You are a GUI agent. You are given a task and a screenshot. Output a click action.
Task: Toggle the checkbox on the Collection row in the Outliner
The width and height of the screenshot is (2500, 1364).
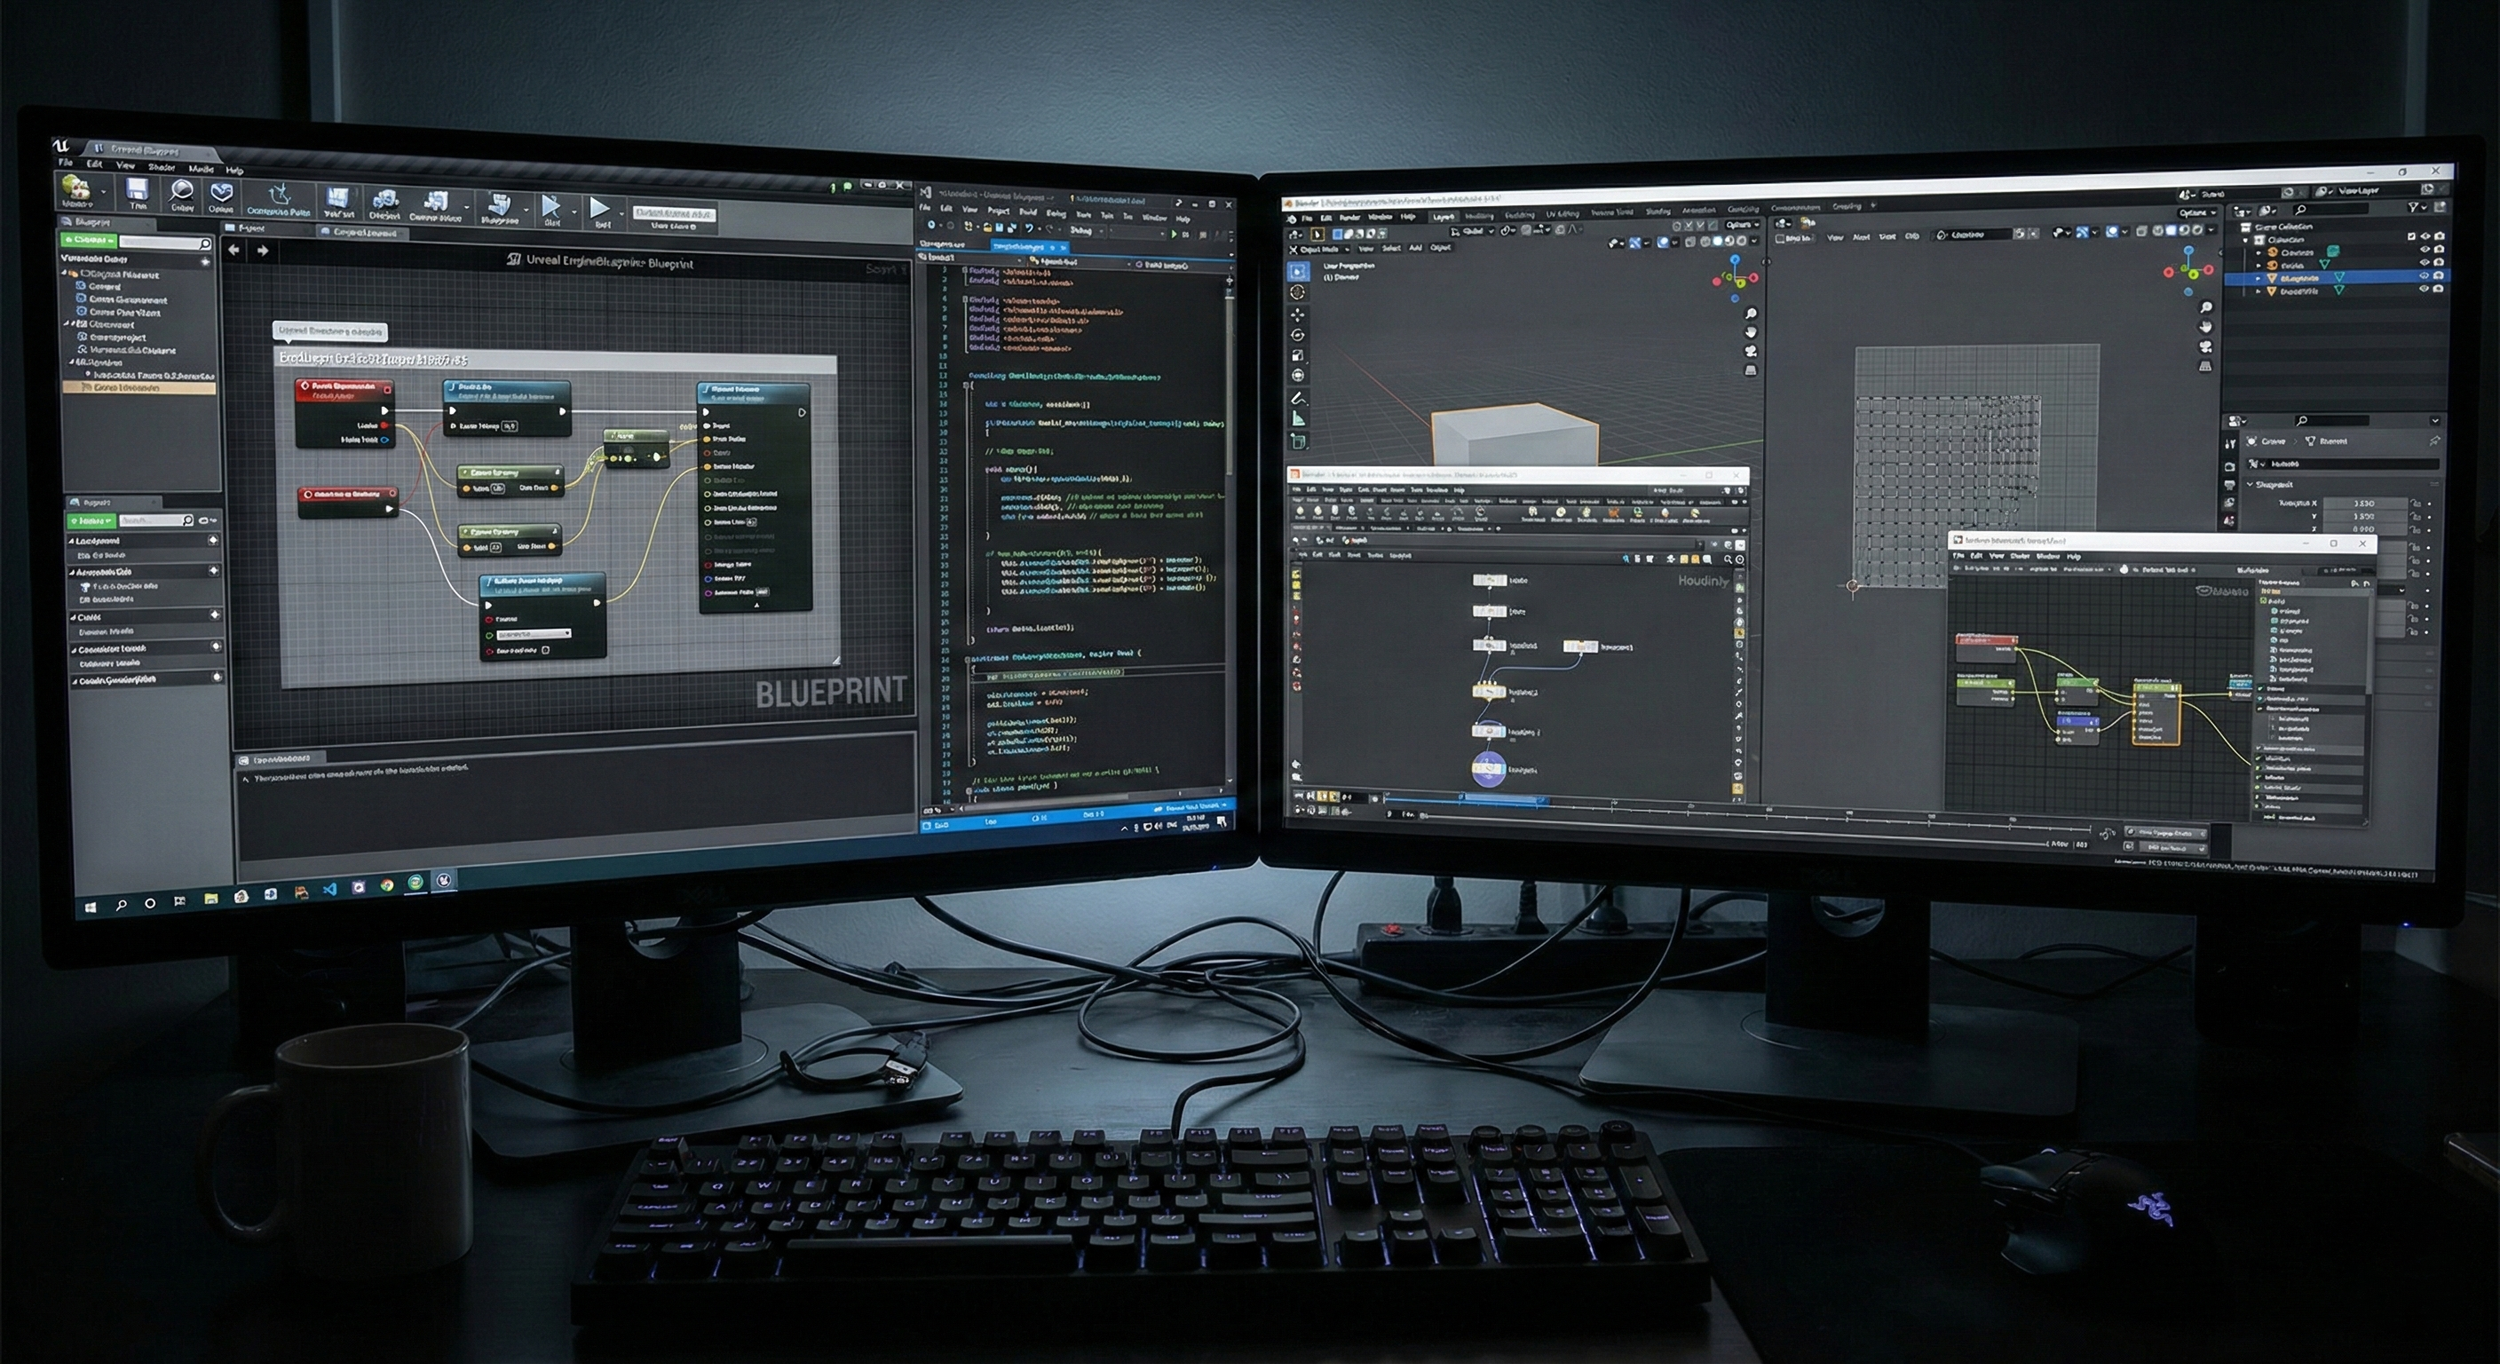(2412, 237)
